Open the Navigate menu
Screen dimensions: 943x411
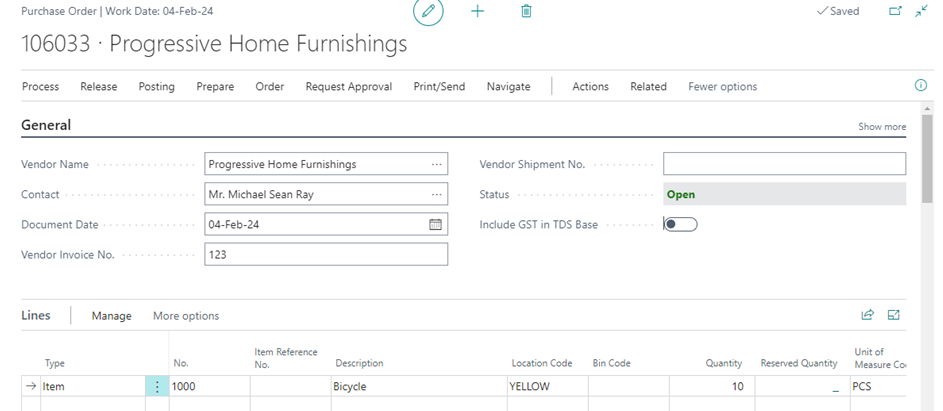pyautogui.click(x=509, y=87)
